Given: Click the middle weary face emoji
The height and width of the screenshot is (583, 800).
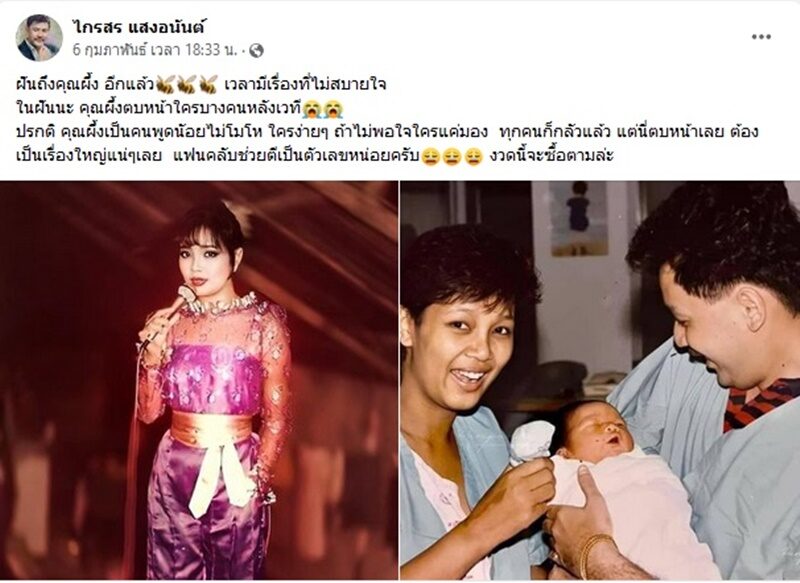Looking at the screenshot, I should [x=453, y=157].
